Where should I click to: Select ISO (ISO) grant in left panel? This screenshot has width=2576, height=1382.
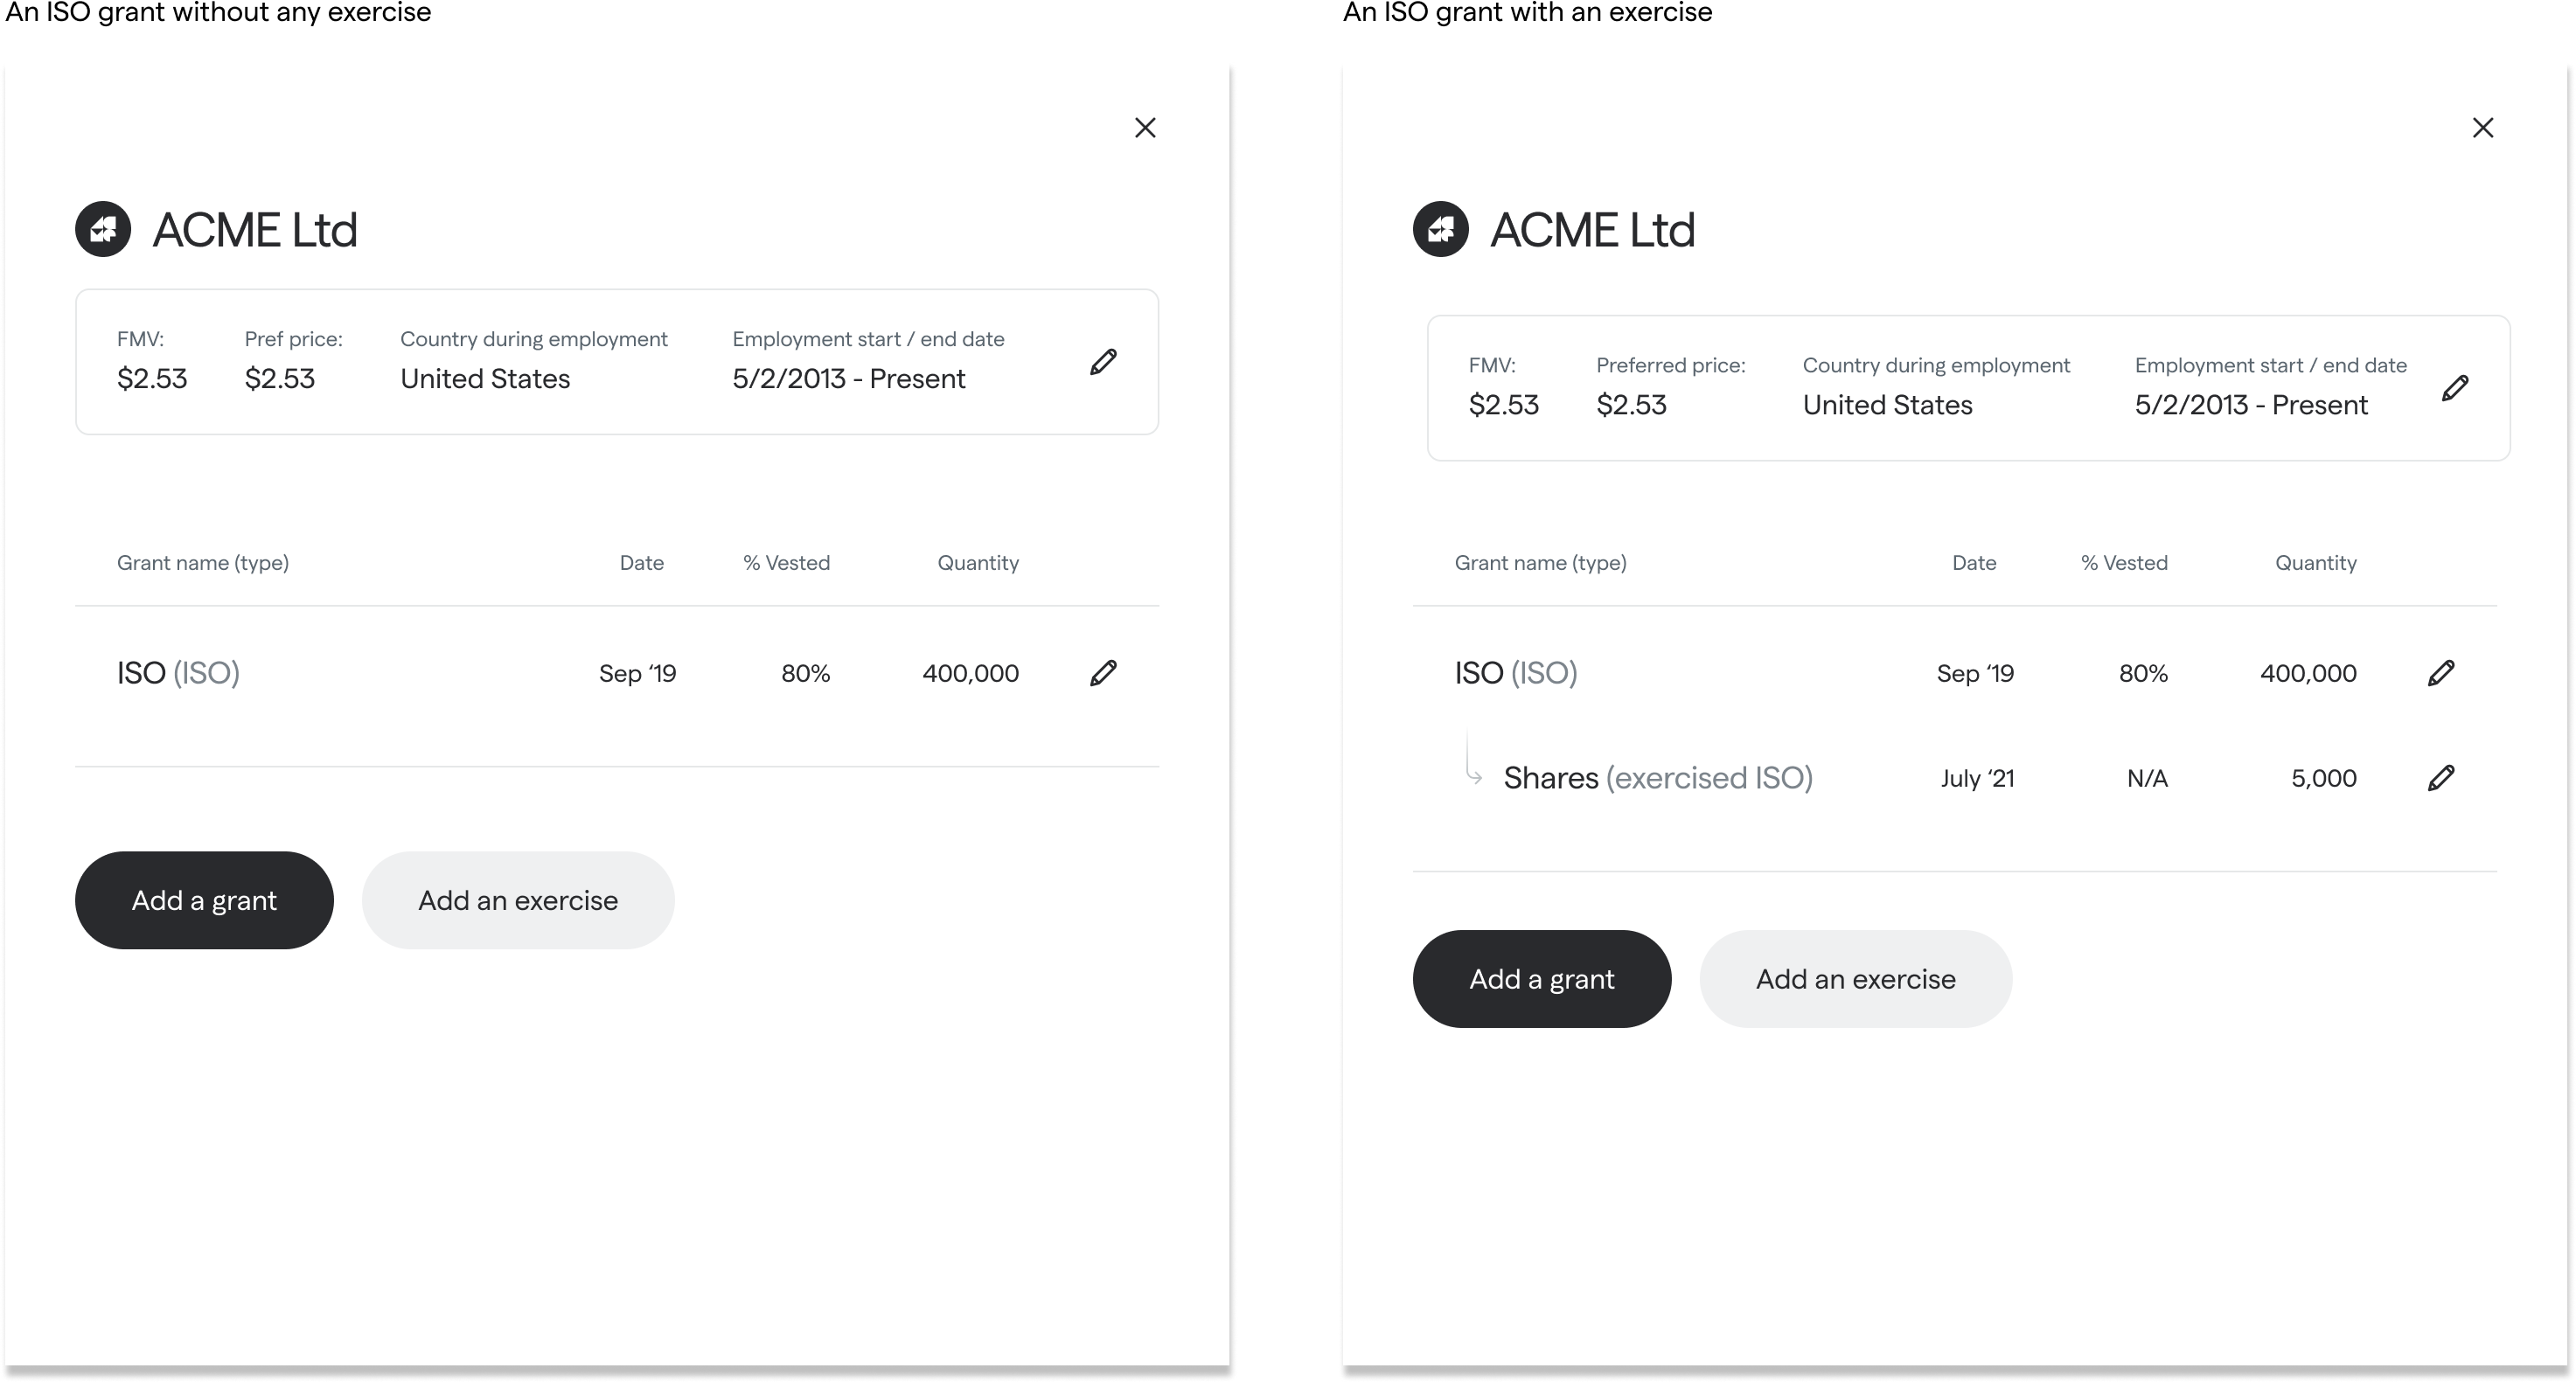[x=178, y=673]
